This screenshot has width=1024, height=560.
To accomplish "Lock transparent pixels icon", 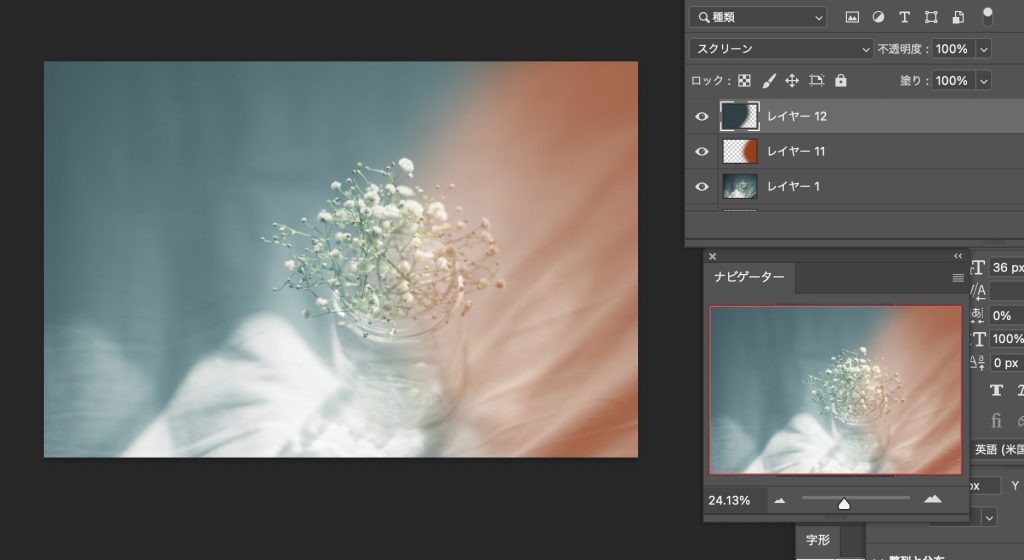I will coord(744,81).
